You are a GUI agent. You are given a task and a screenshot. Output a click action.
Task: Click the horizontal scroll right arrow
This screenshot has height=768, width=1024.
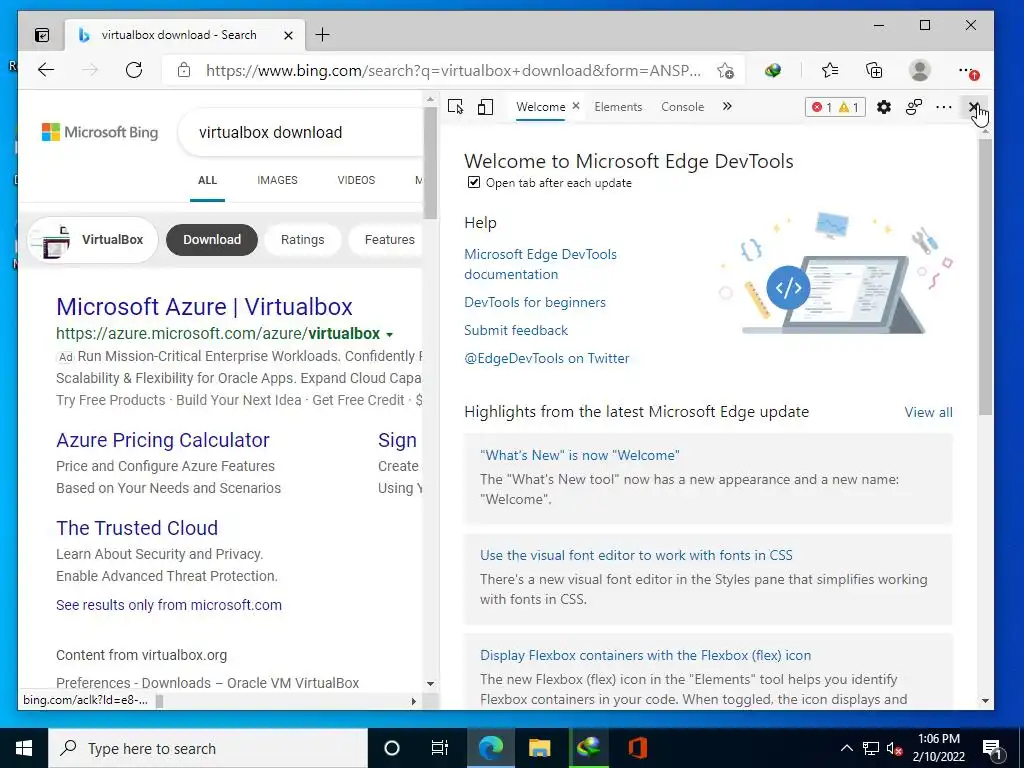pos(413,701)
